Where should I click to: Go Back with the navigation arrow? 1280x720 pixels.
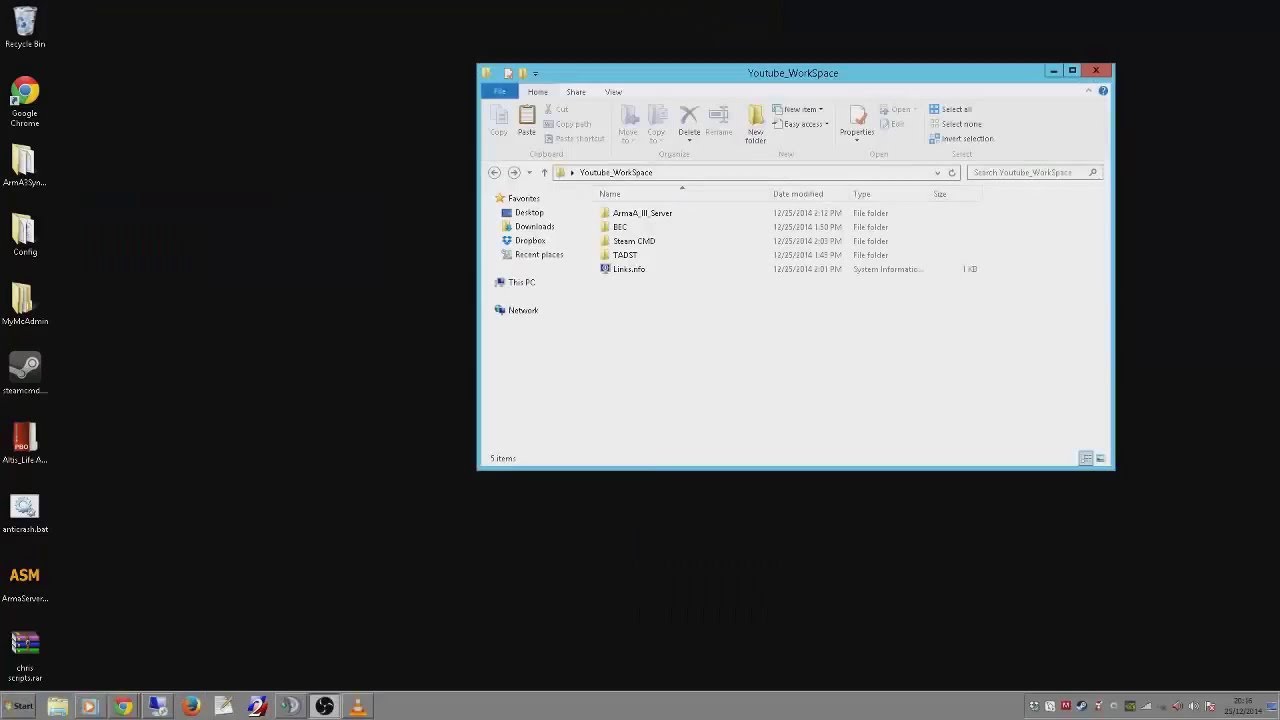[x=494, y=173]
